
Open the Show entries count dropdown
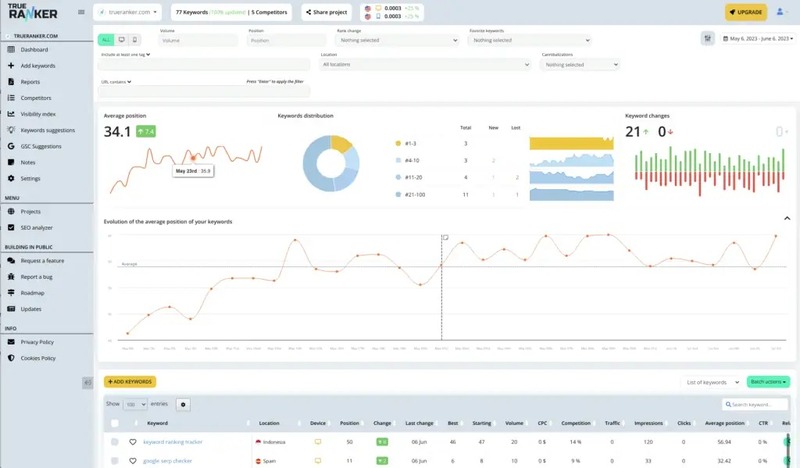click(135, 404)
